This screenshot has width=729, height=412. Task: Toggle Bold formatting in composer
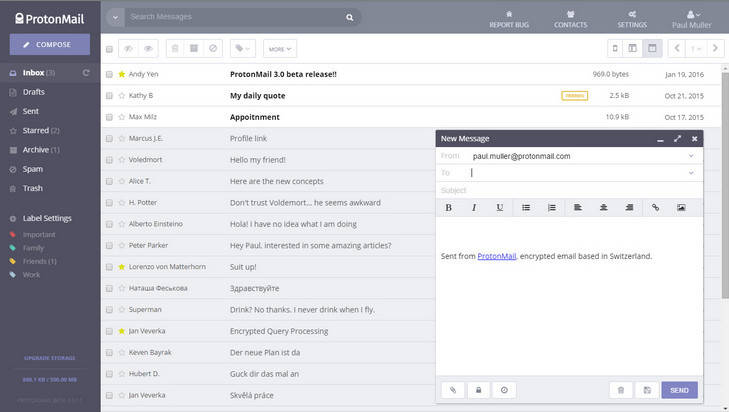tap(449, 207)
